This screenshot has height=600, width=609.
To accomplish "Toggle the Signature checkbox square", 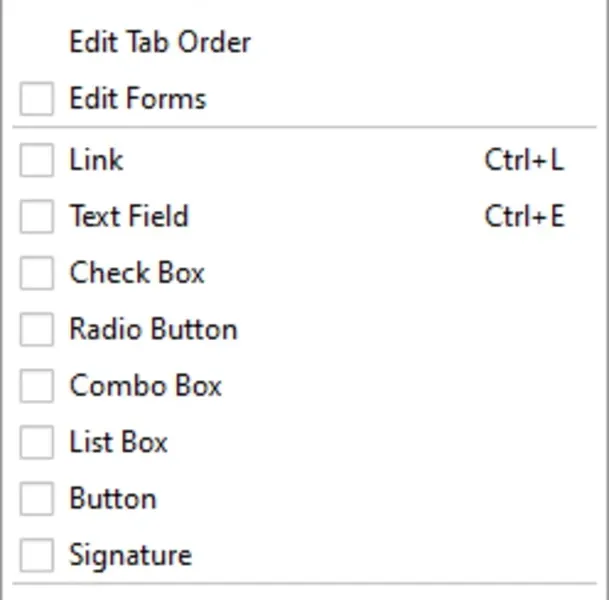I will 37,555.
